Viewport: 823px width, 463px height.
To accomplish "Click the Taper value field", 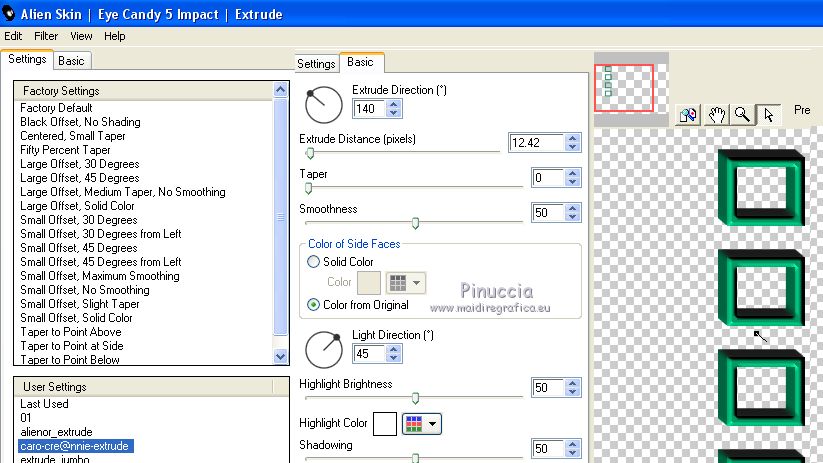I will (x=548, y=178).
